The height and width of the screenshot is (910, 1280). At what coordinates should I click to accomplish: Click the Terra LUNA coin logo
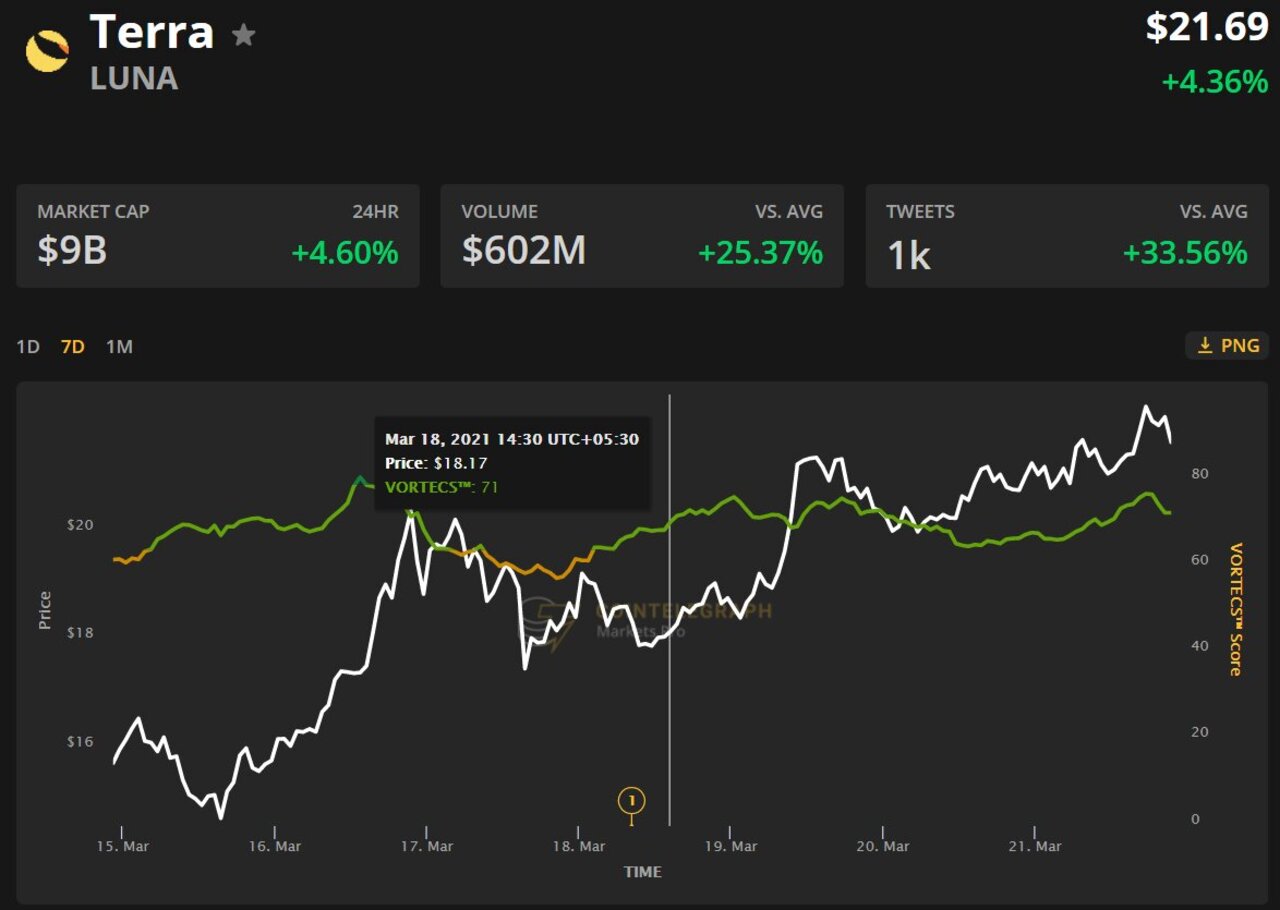(x=47, y=51)
